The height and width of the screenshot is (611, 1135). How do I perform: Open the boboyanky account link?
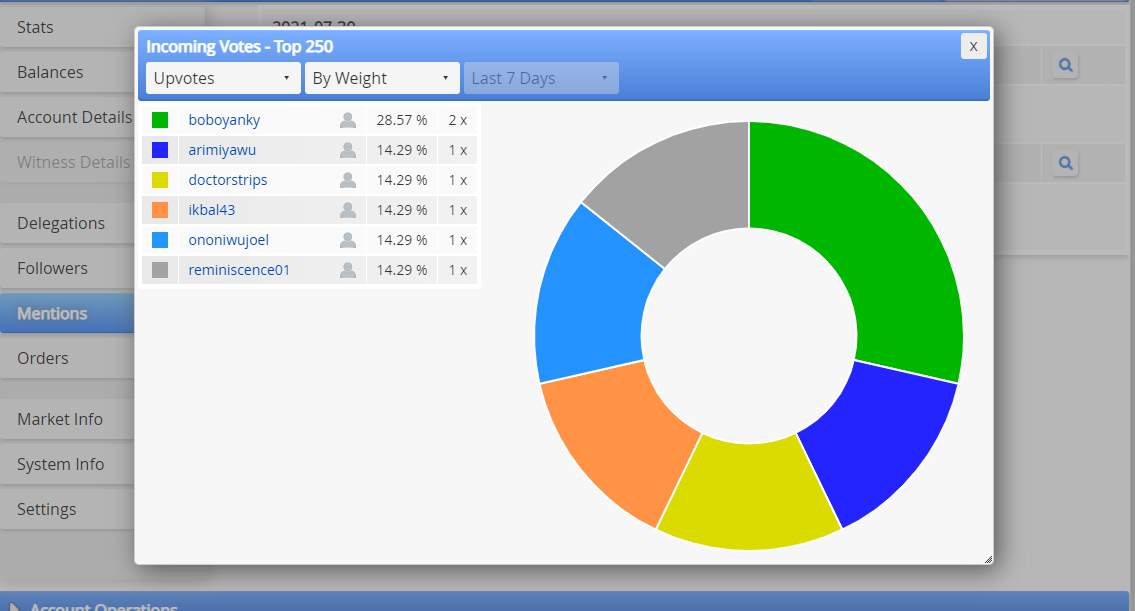[224, 120]
